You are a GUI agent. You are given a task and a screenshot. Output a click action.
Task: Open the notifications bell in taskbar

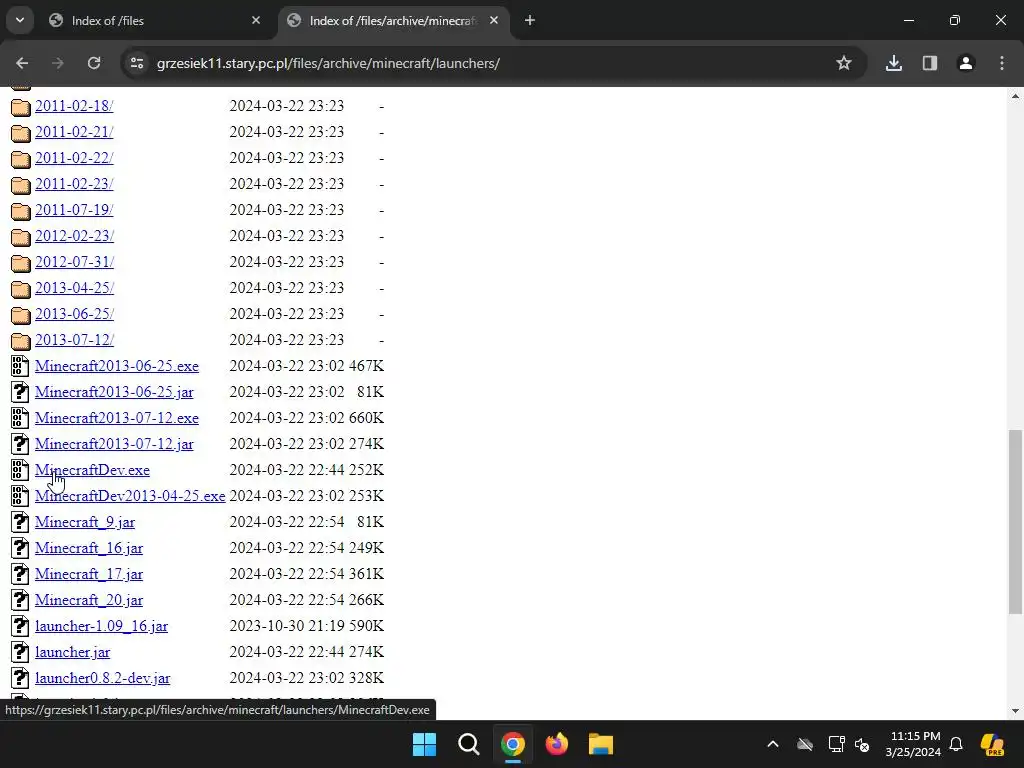point(956,744)
